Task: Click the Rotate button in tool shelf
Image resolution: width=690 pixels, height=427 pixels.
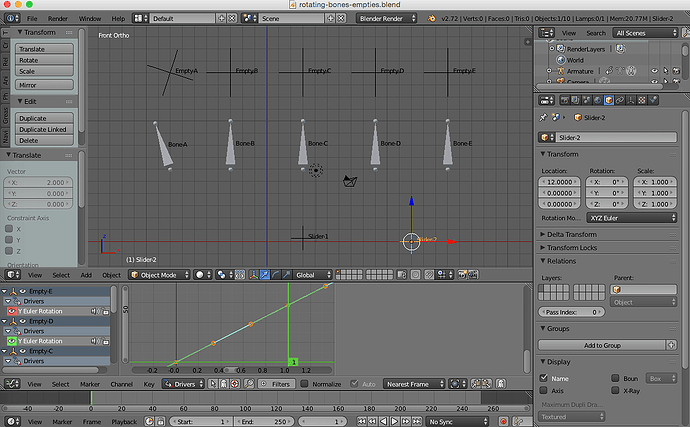Action: click(x=44, y=60)
